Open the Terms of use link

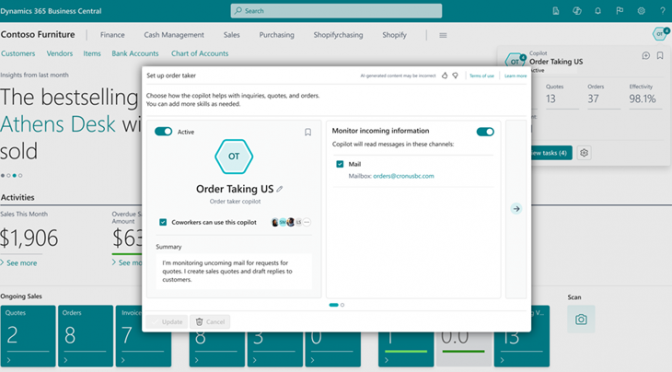tap(482, 76)
